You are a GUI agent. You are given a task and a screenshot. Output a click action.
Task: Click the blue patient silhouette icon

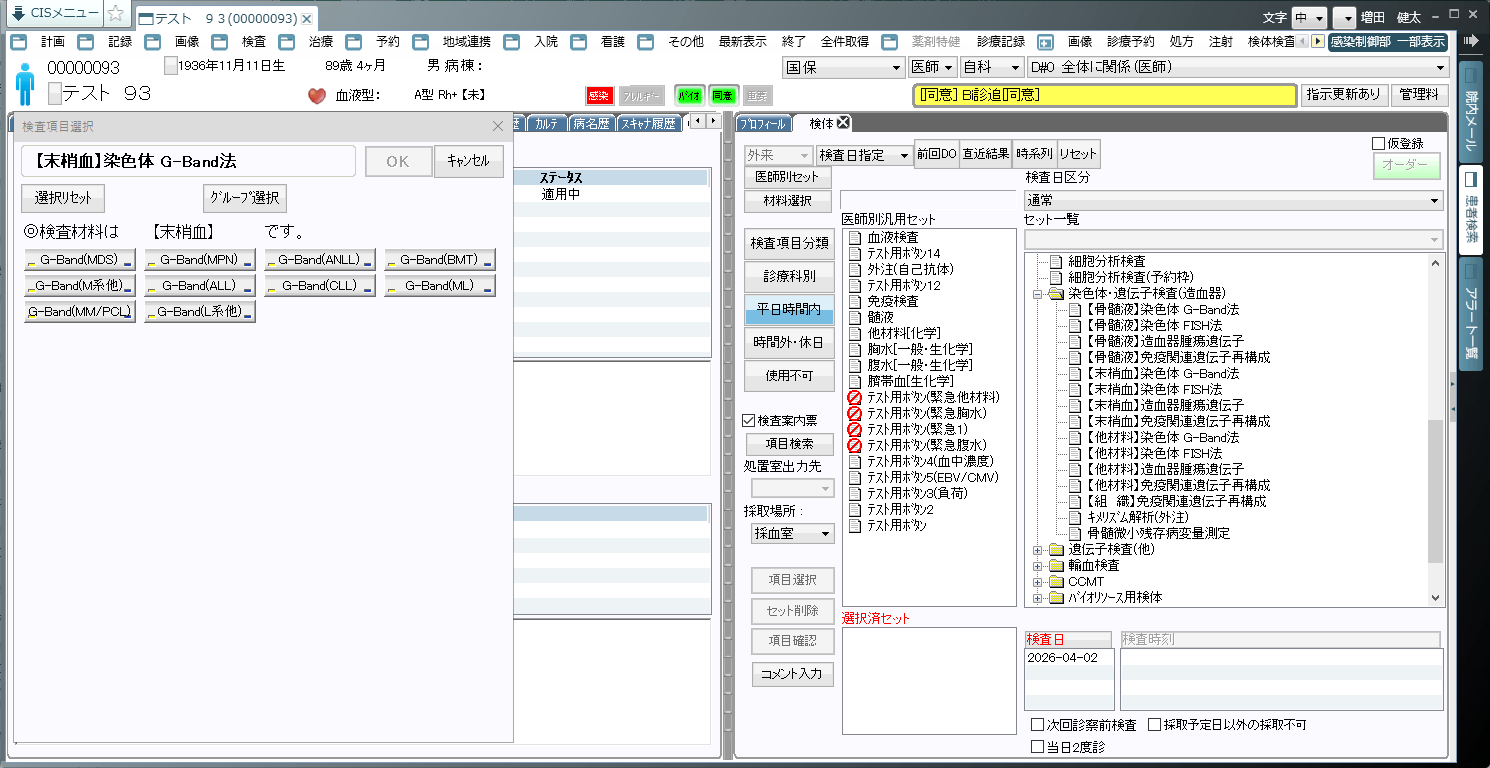point(26,83)
